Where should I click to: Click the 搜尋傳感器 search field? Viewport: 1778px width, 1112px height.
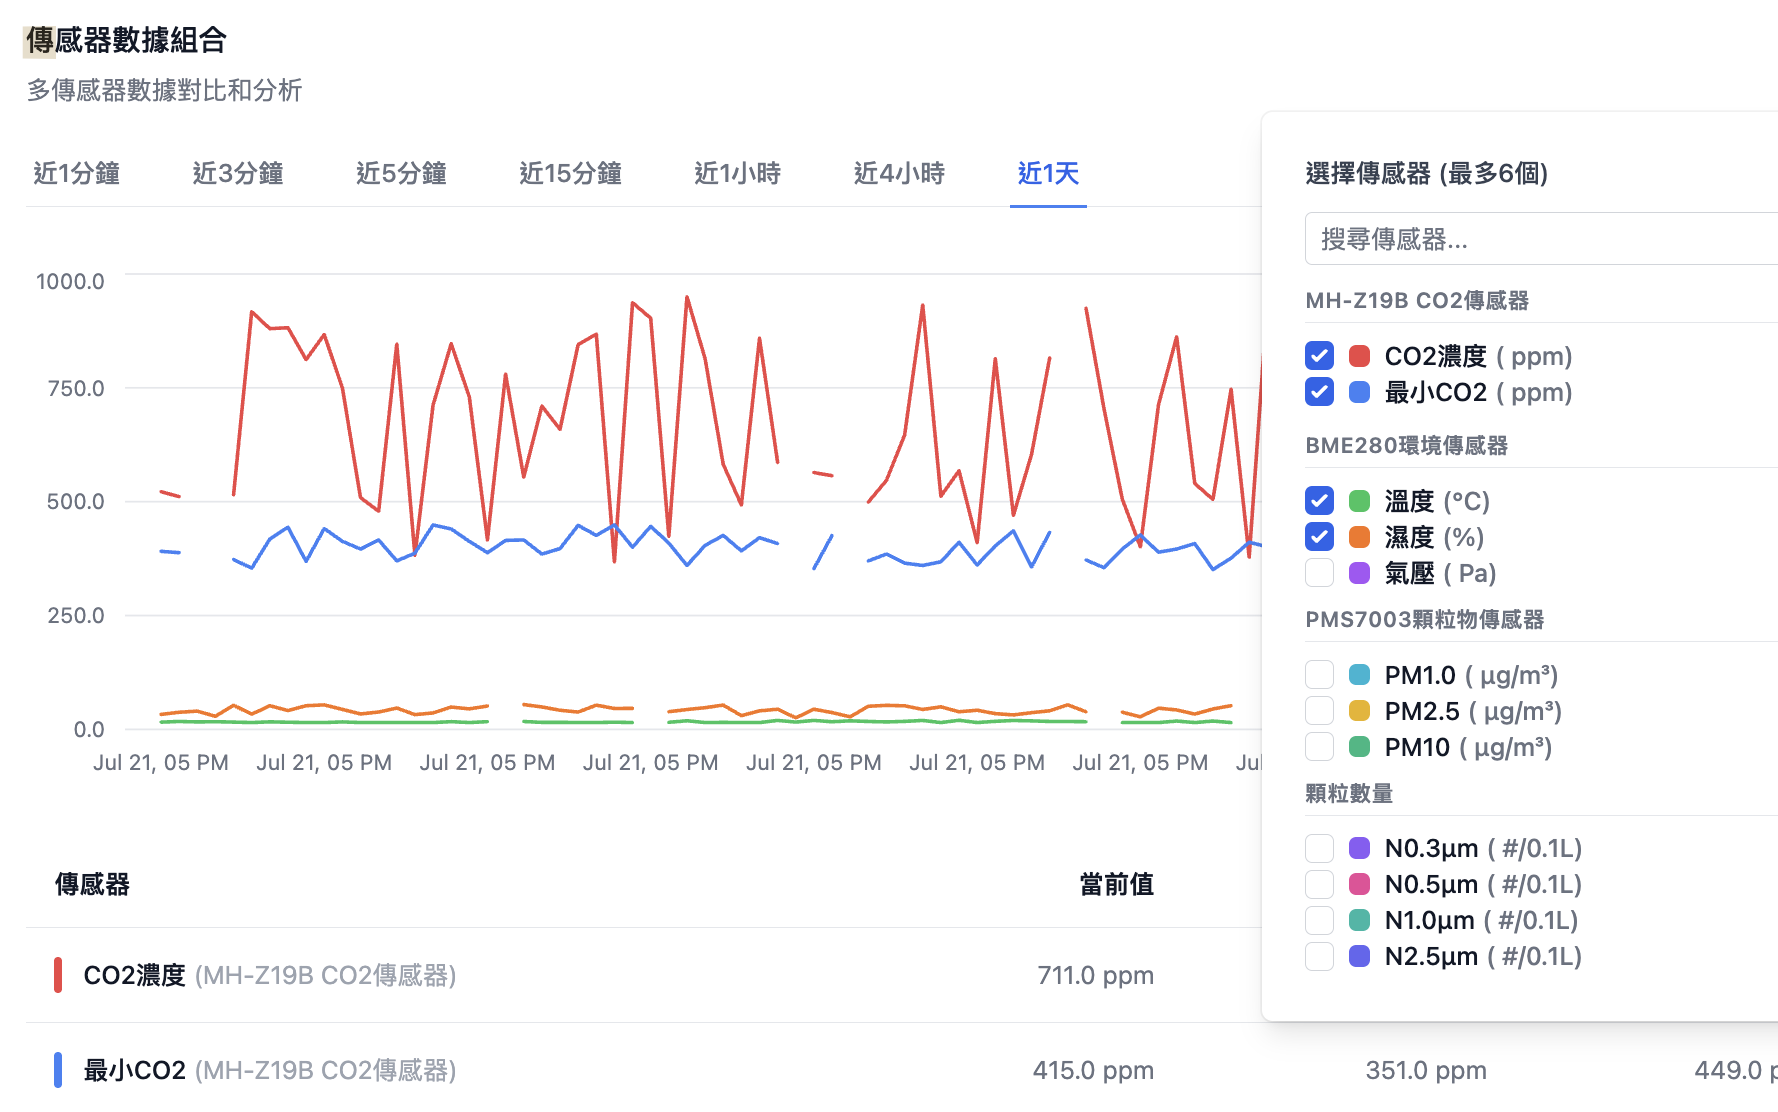click(1540, 239)
